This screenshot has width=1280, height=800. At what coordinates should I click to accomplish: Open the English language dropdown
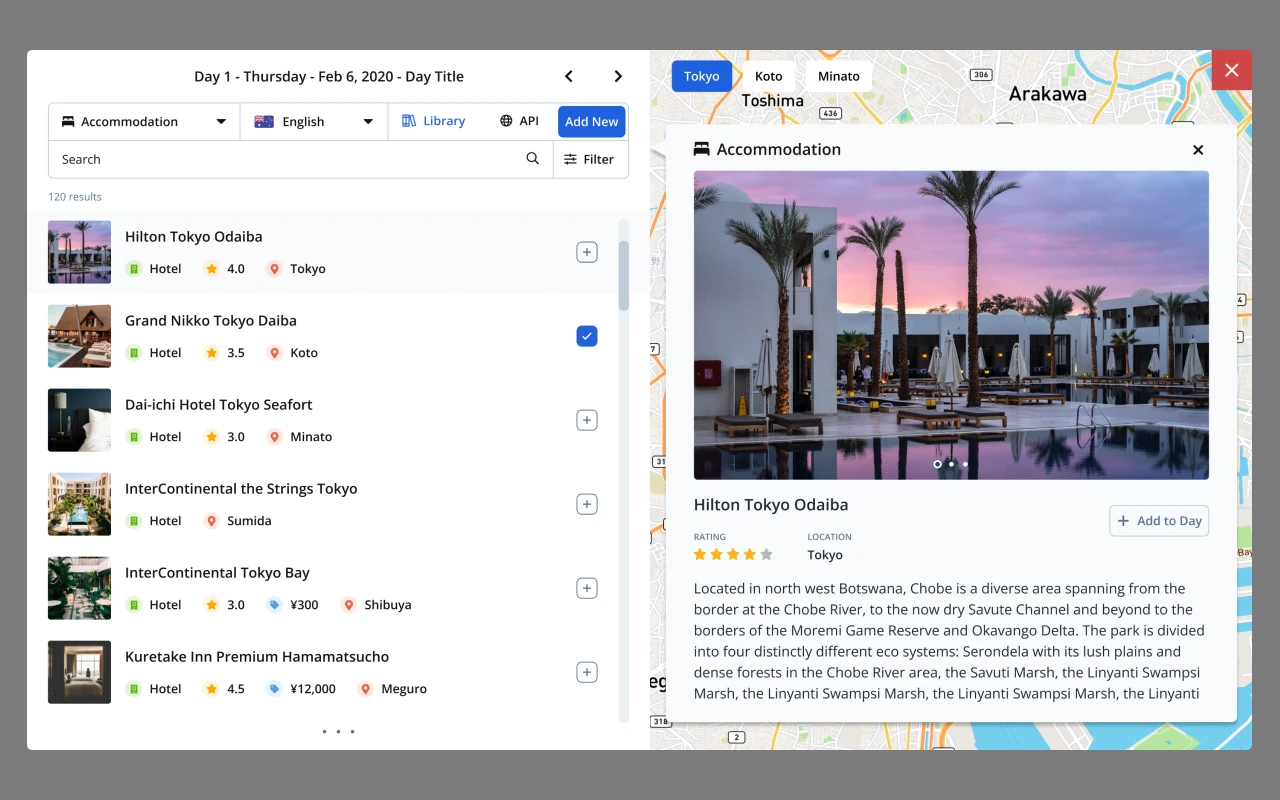click(x=314, y=122)
